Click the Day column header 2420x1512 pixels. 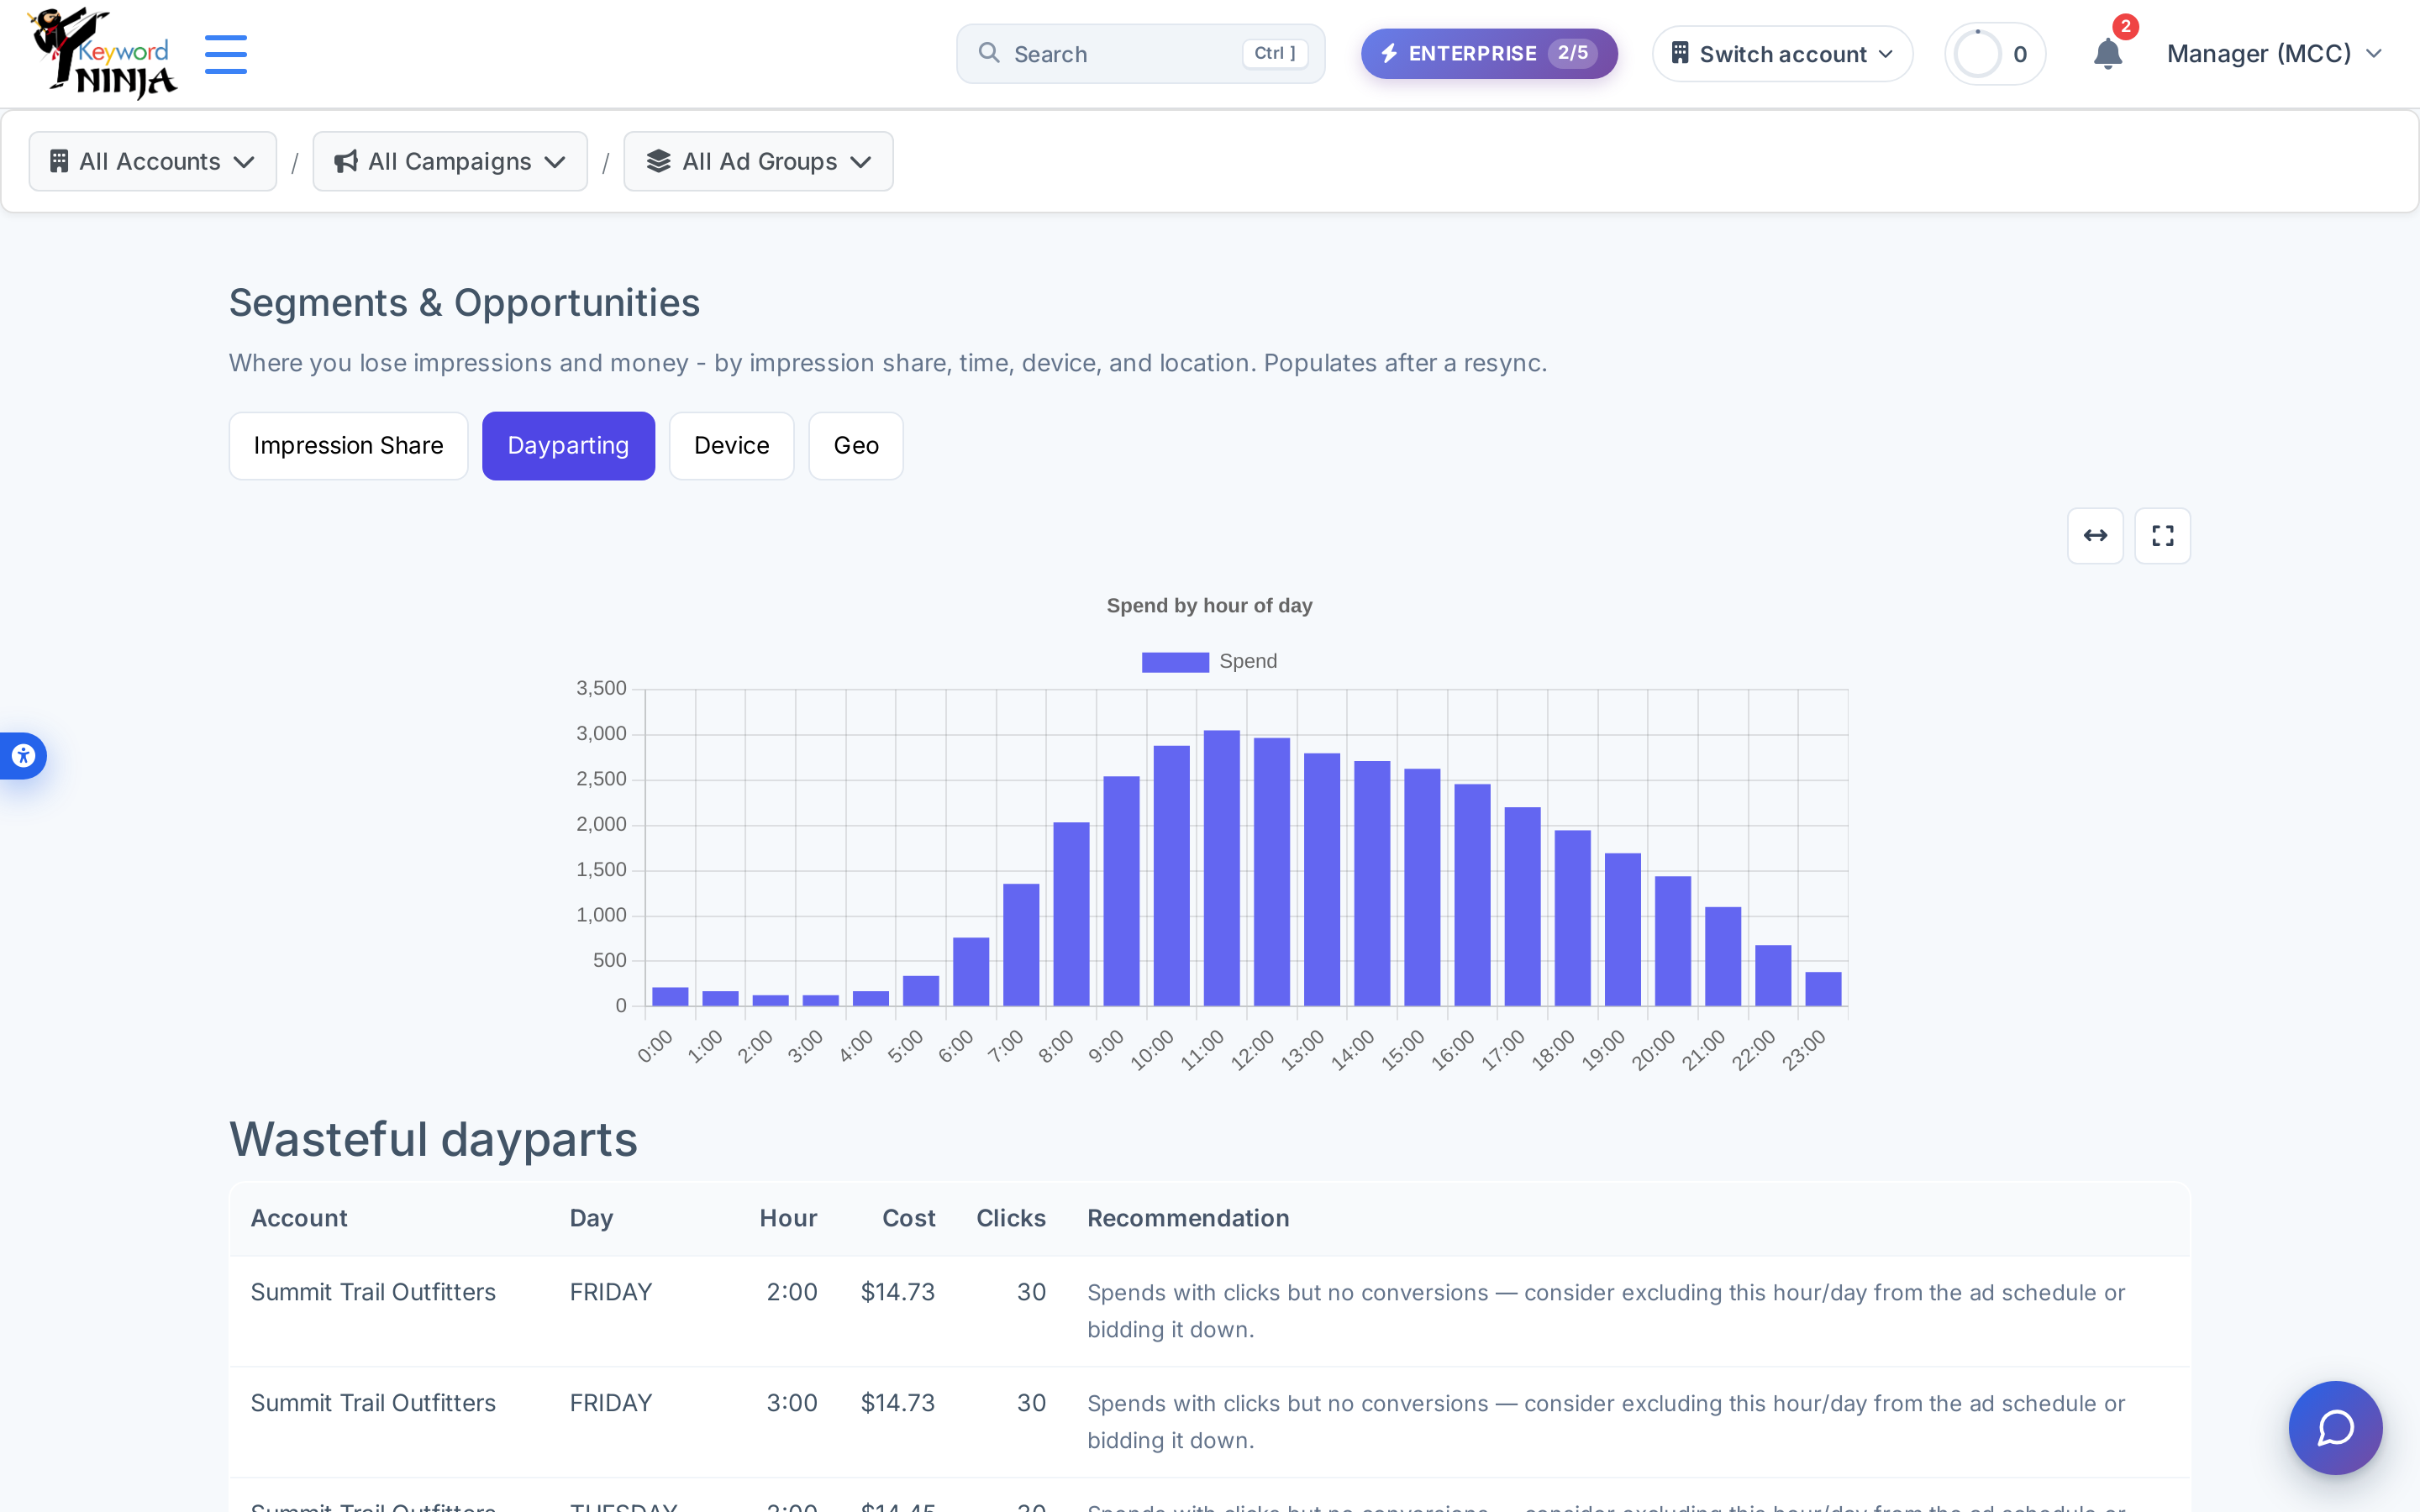[591, 1218]
